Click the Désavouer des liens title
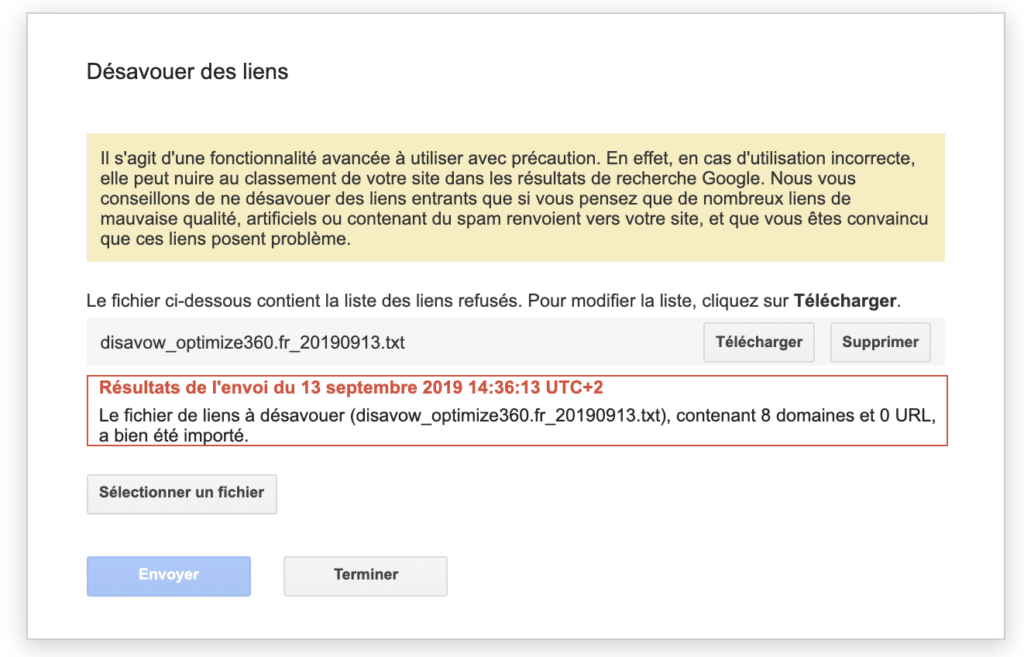Screen dimensions: 1024x657 (187, 72)
